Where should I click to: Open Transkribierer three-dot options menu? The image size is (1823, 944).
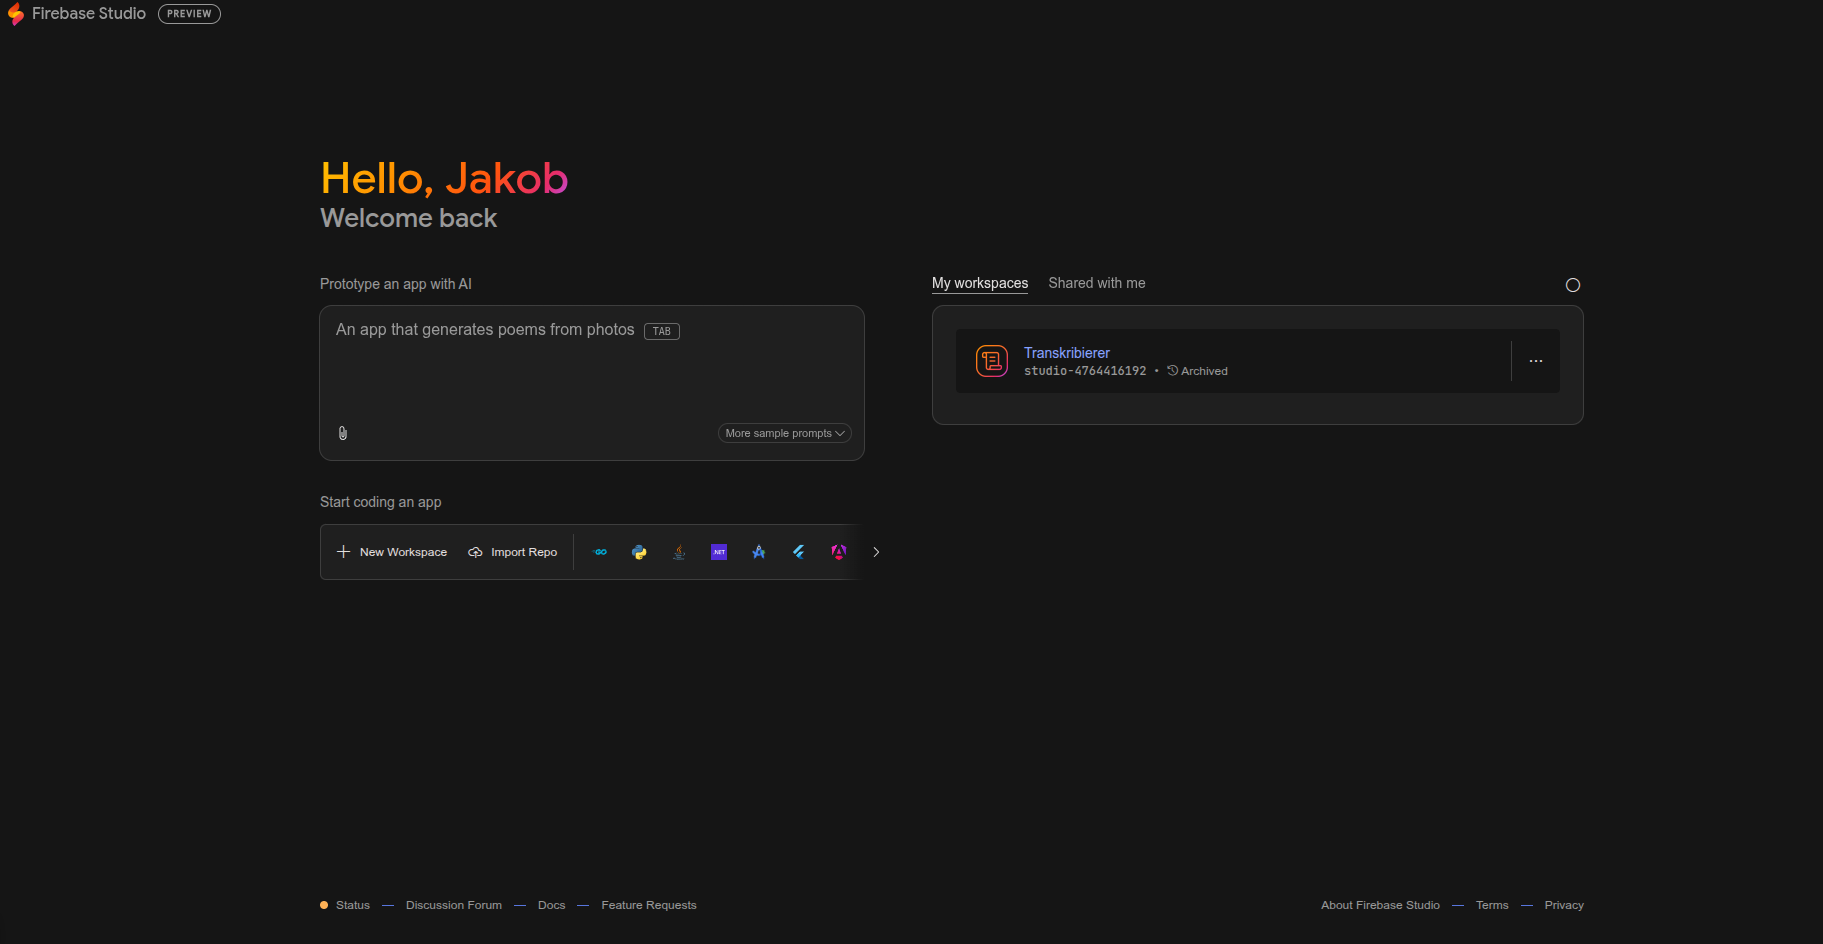pyautogui.click(x=1535, y=361)
